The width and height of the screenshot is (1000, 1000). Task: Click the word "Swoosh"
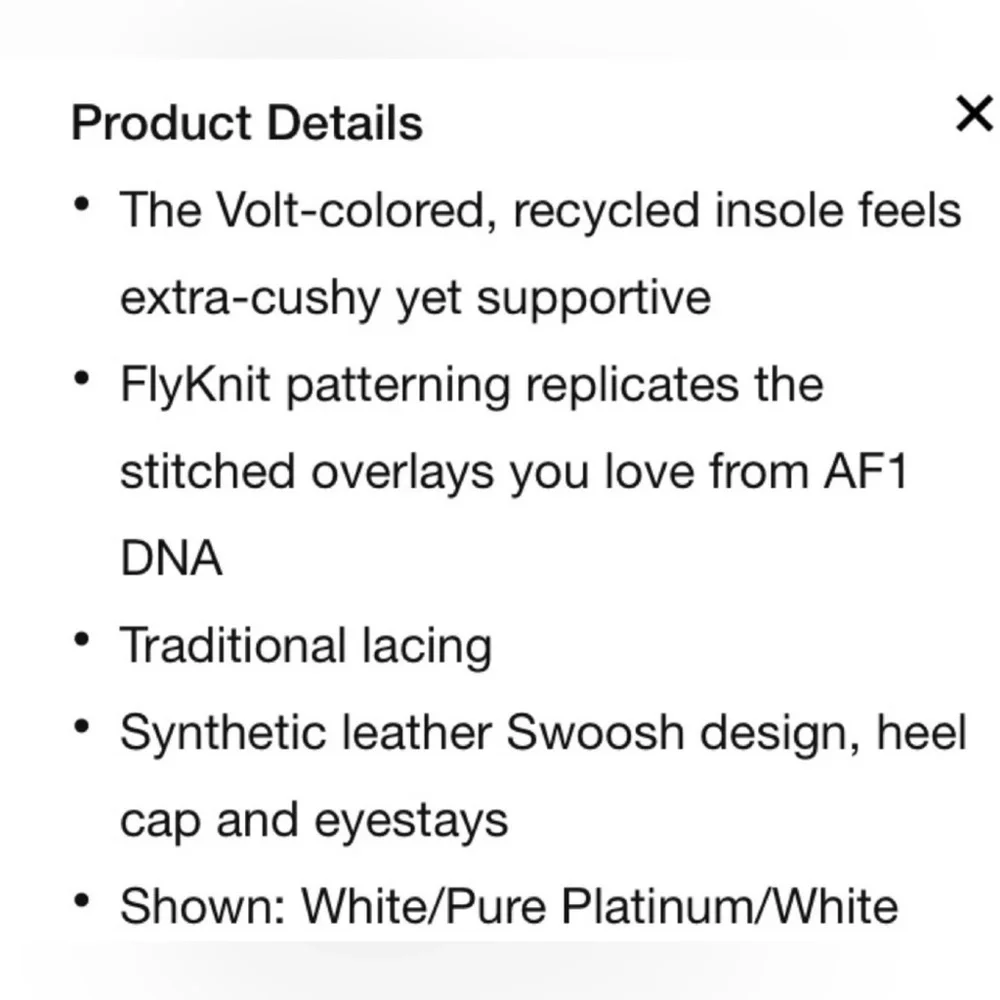pos(595,732)
